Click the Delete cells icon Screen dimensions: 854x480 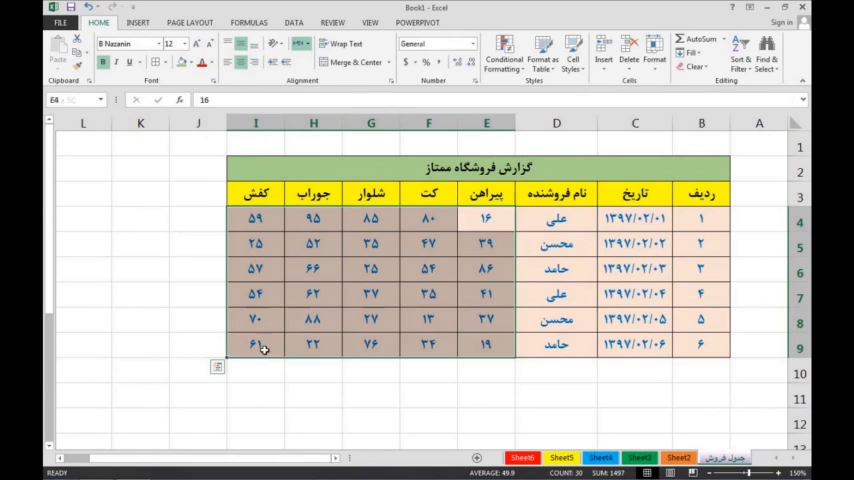(x=629, y=44)
